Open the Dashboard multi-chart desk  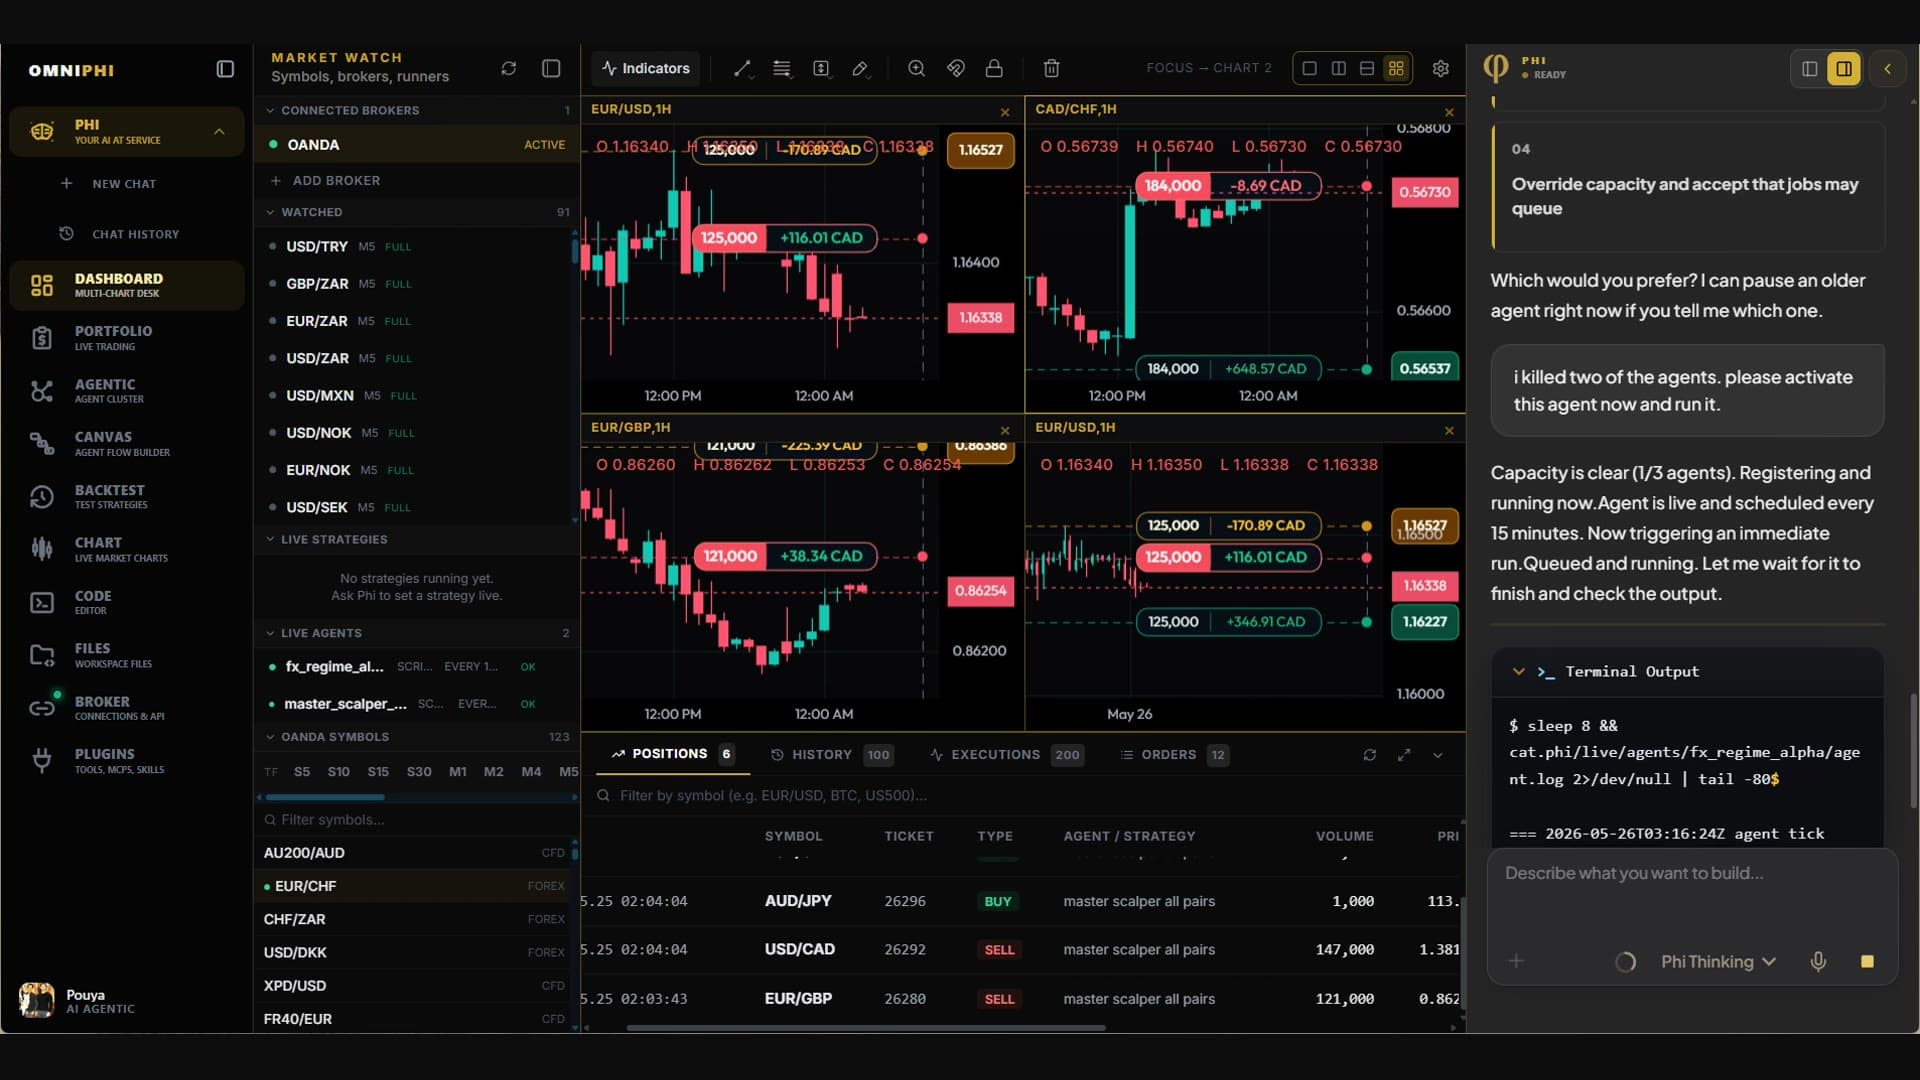tap(127, 285)
